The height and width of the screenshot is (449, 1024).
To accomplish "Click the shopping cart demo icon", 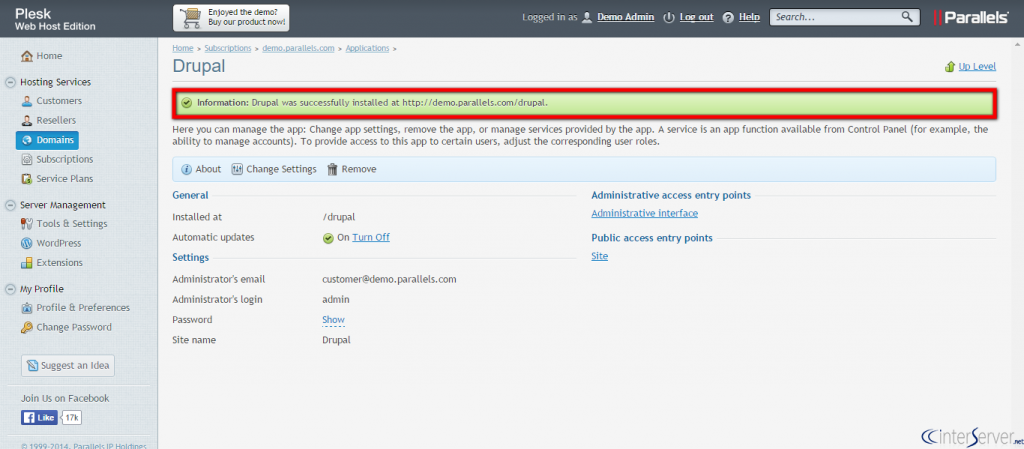I will 191,18.
